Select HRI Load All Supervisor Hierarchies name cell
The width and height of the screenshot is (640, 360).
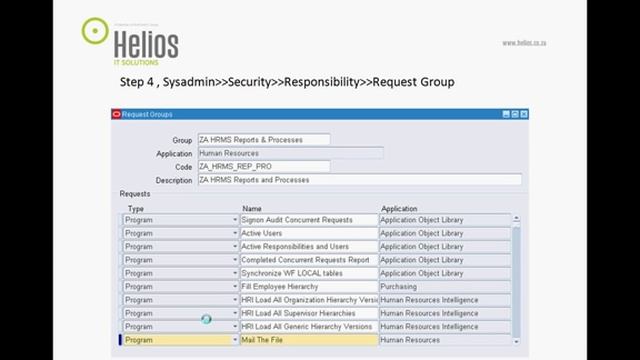tap(309, 313)
